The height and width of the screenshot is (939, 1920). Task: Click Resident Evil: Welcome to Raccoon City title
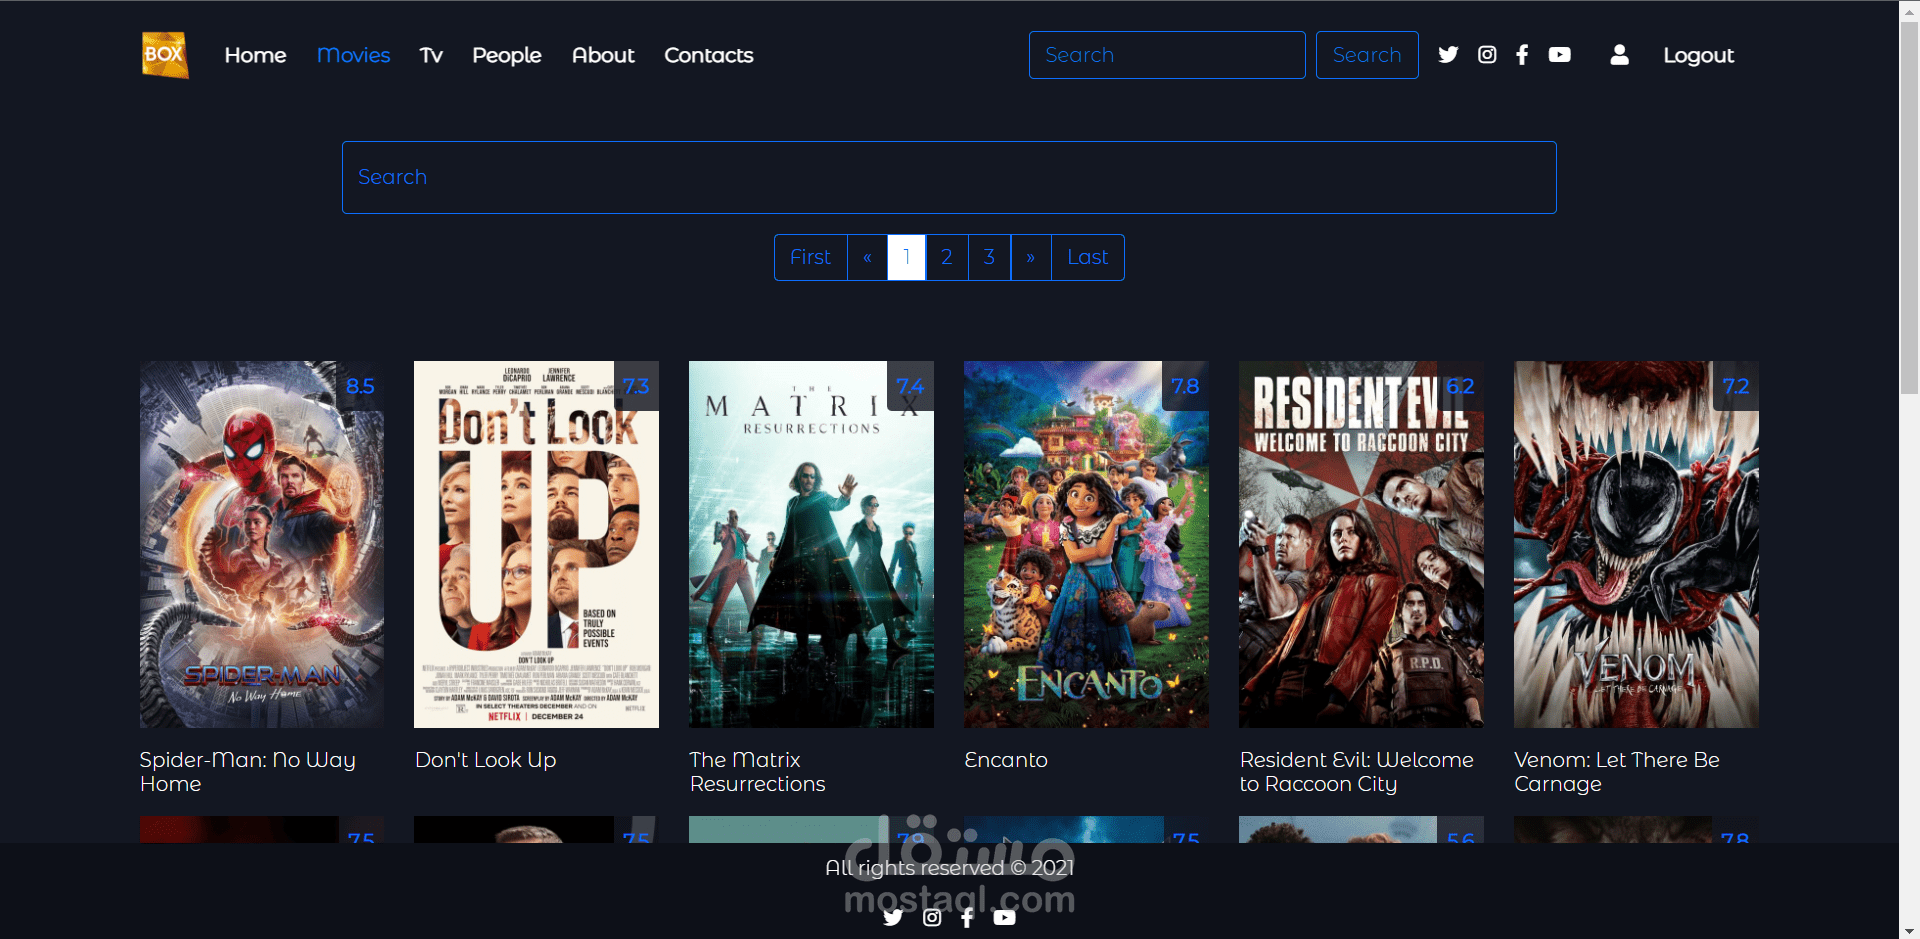coord(1356,772)
